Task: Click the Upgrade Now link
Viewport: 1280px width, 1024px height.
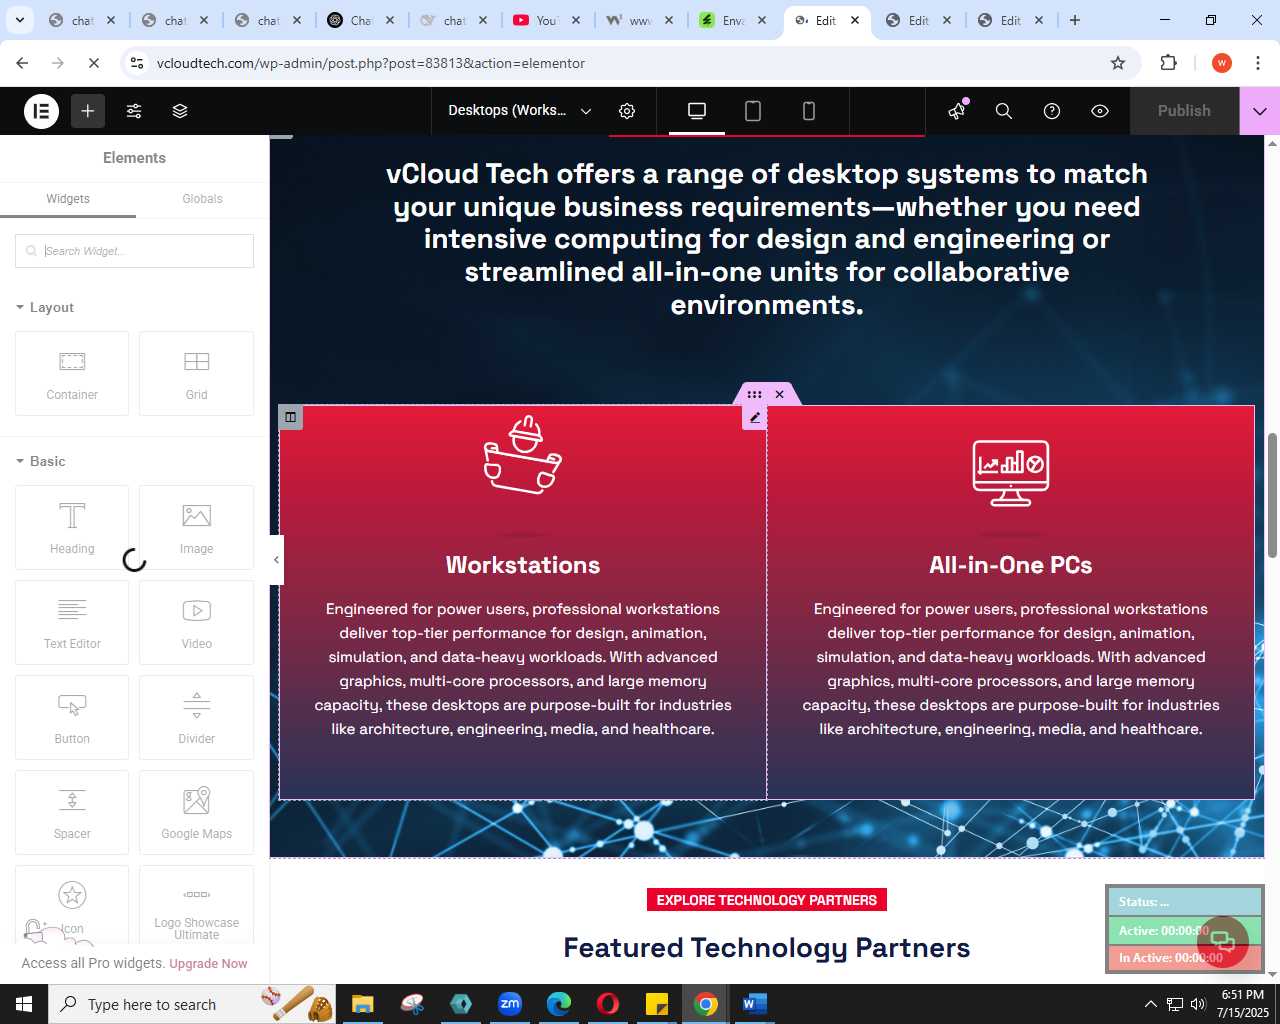Action: click(x=208, y=964)
